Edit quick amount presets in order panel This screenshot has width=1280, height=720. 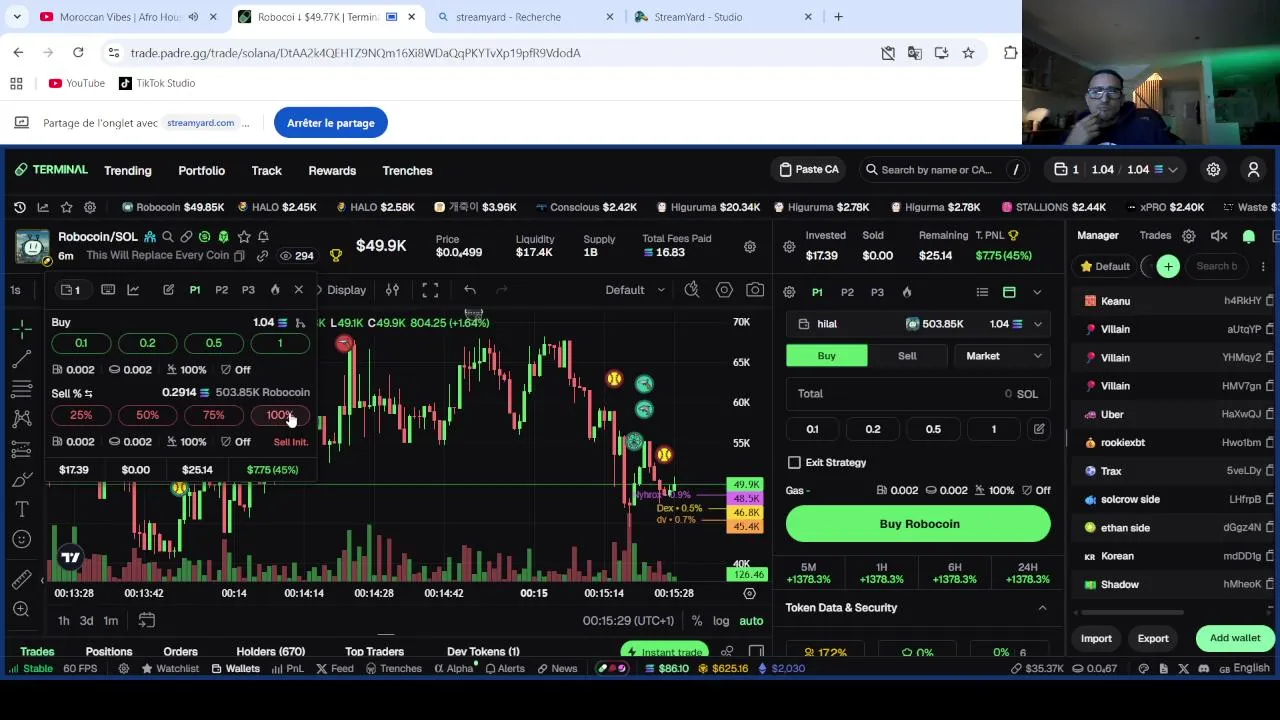point(1039,429)
